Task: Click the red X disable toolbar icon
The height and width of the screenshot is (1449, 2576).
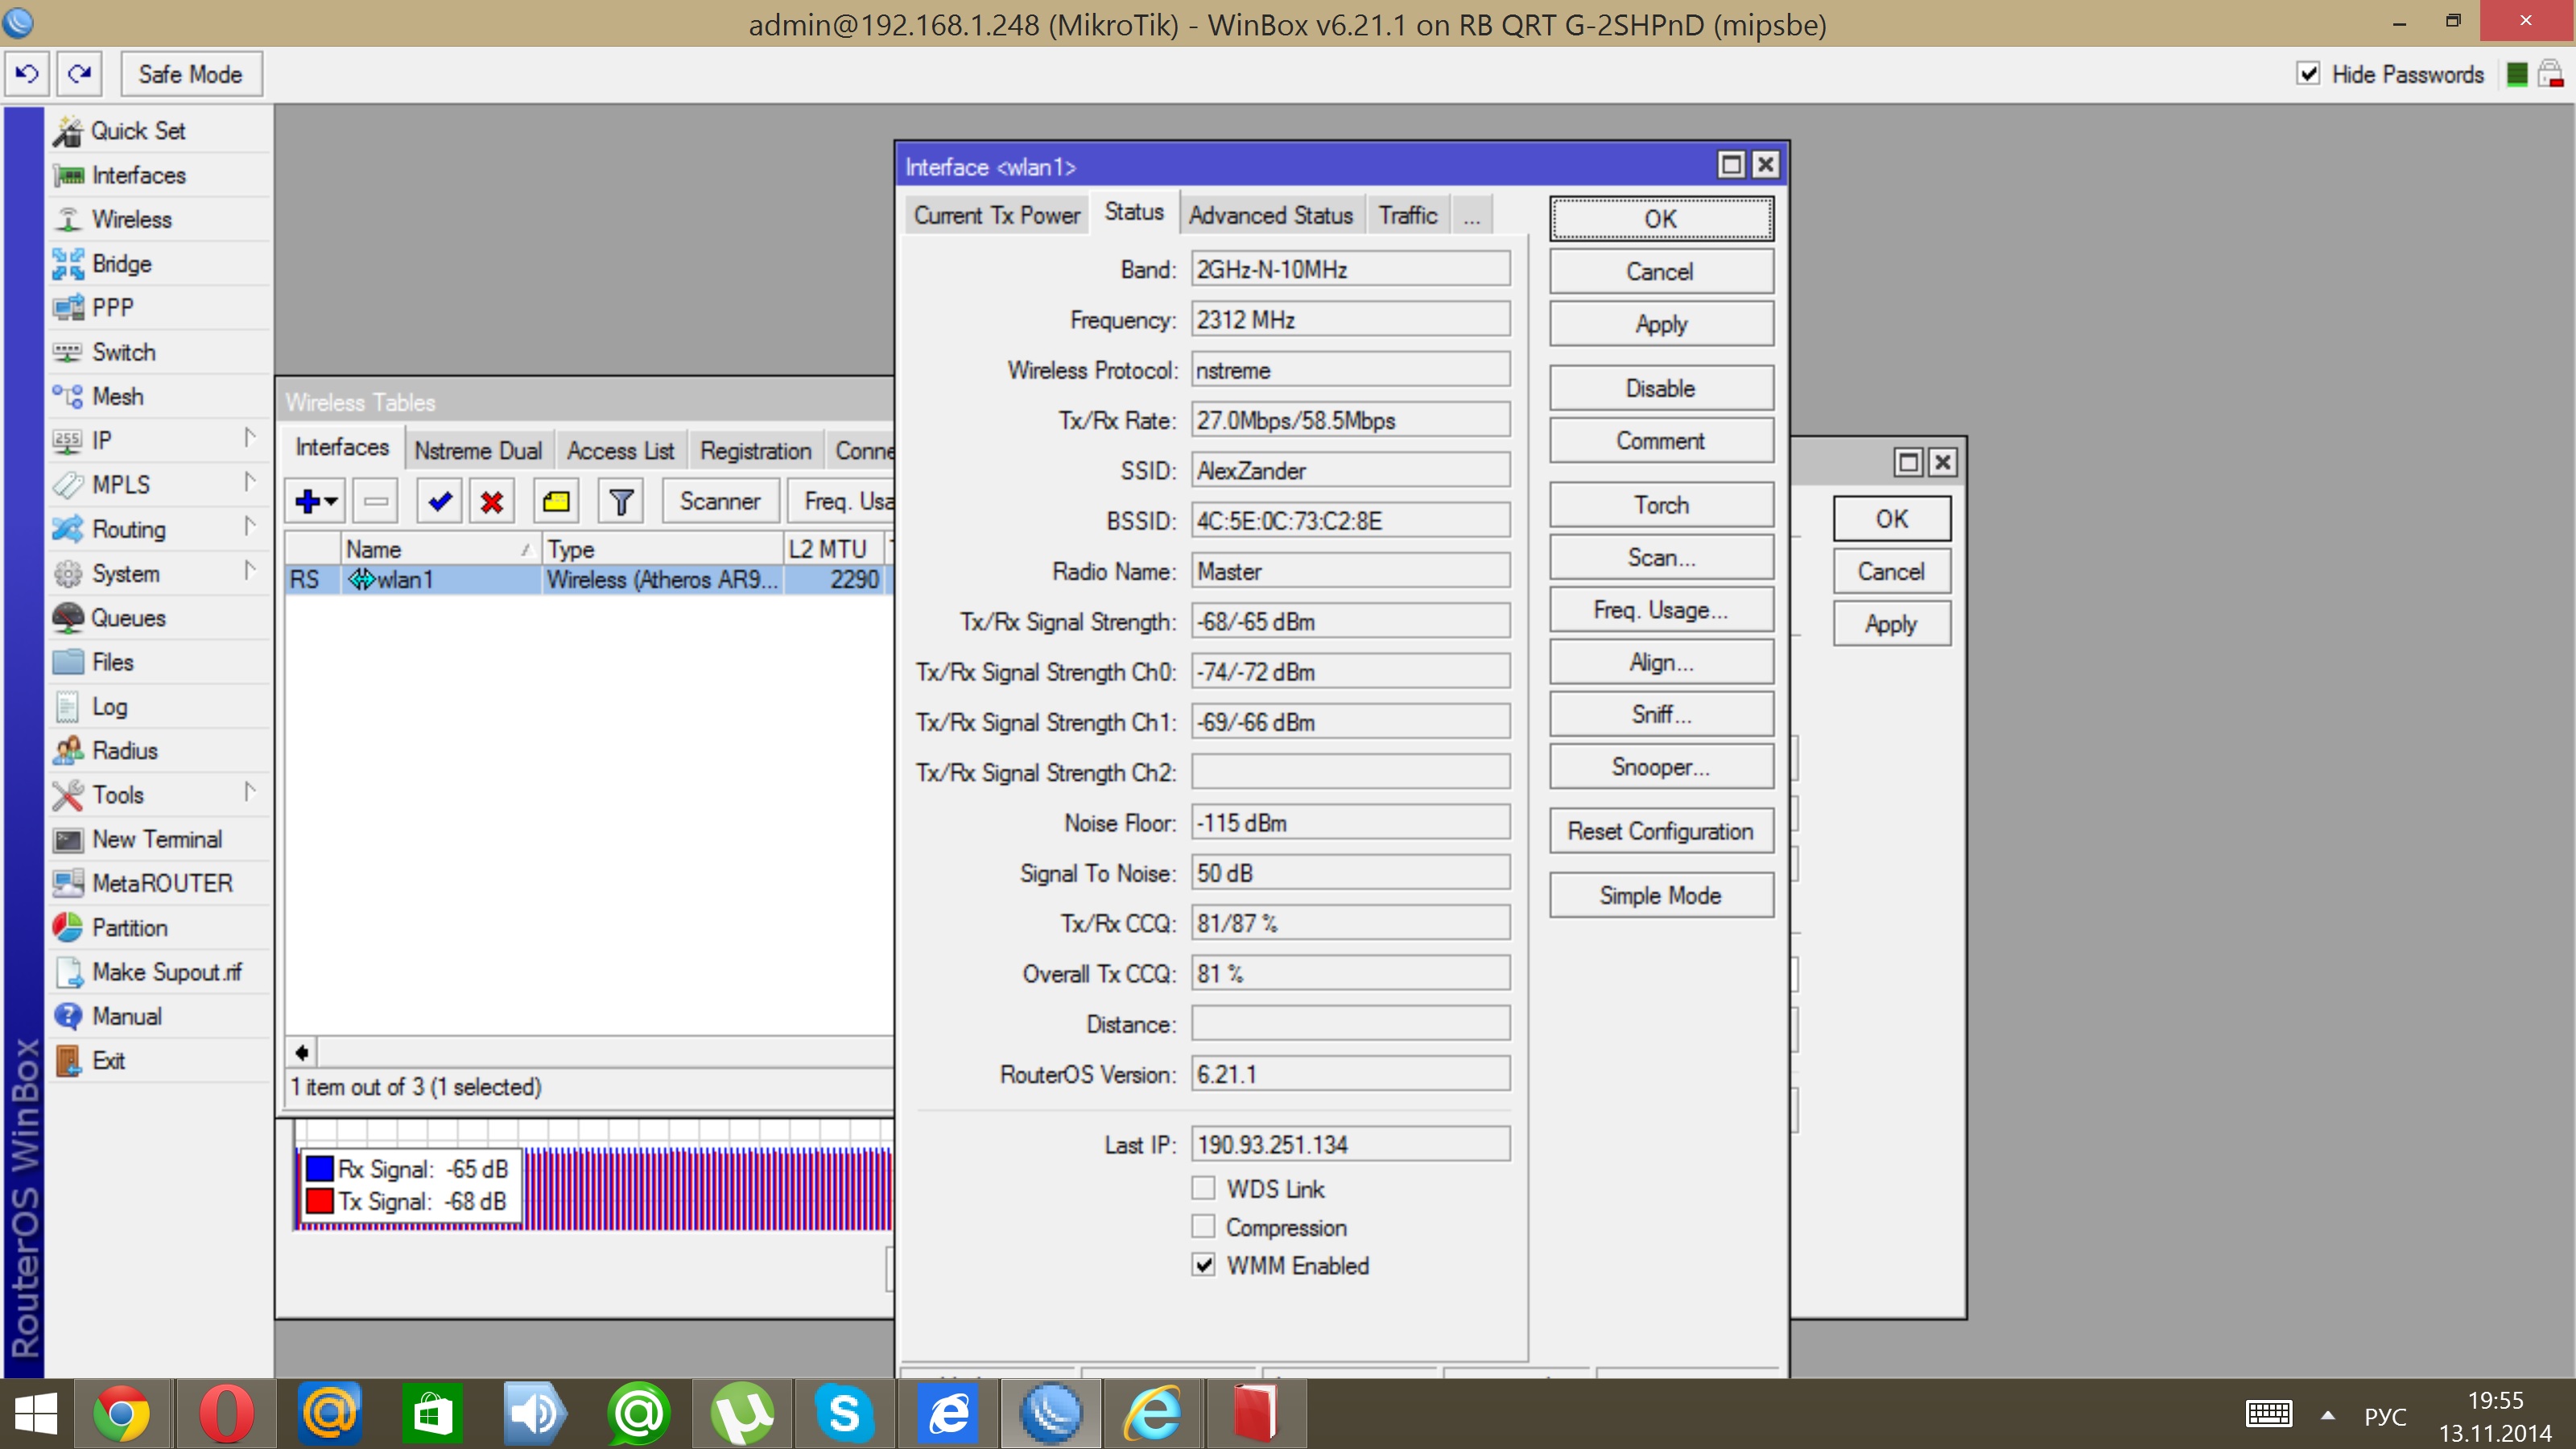Action: tap(491, 501)
